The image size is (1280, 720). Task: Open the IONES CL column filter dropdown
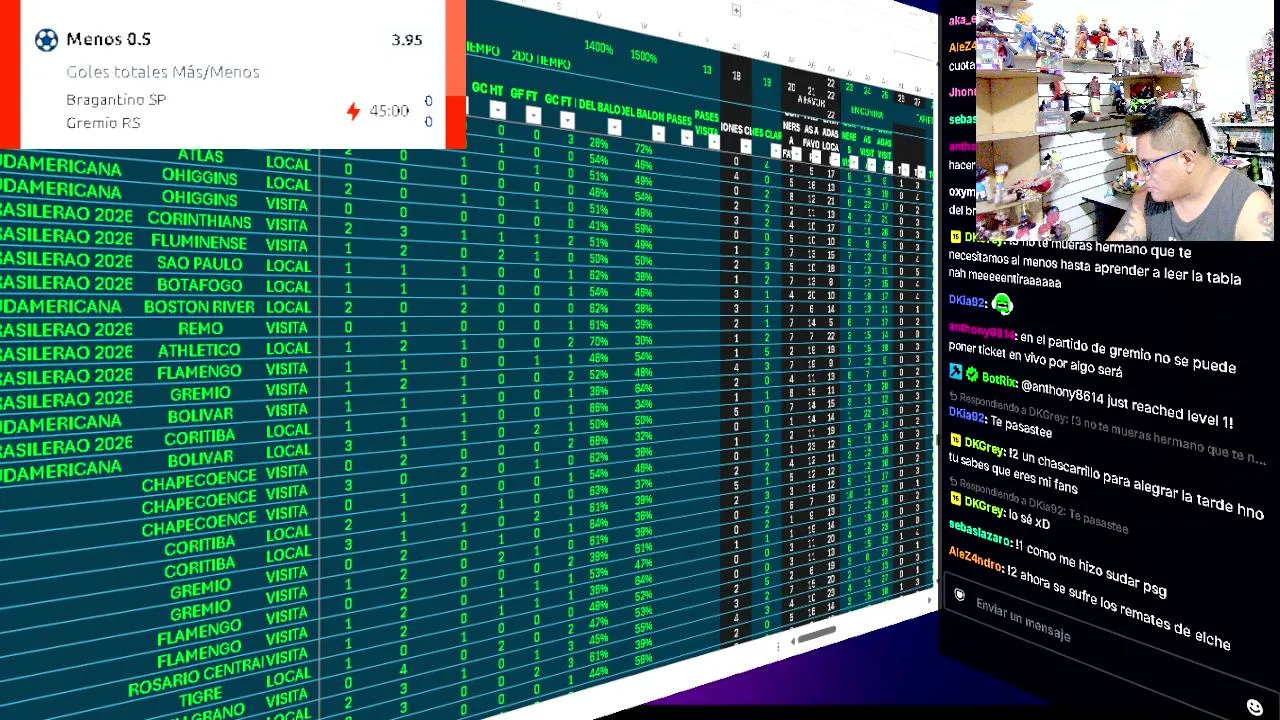(745, 146)
